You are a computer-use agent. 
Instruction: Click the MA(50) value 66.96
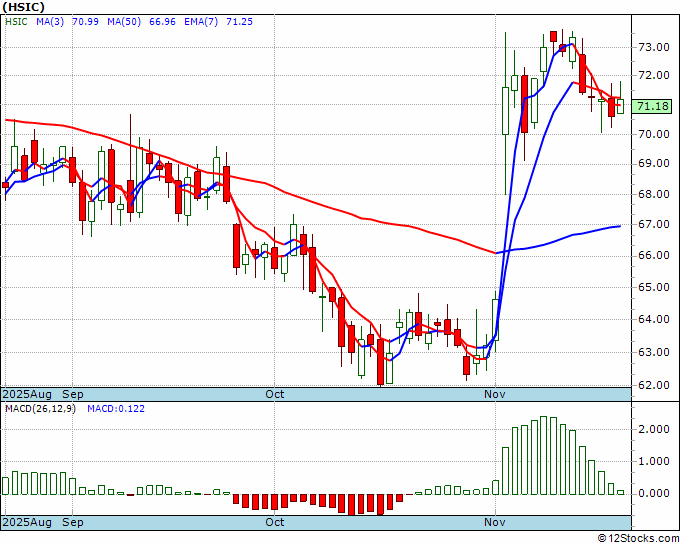coord(162,22)
